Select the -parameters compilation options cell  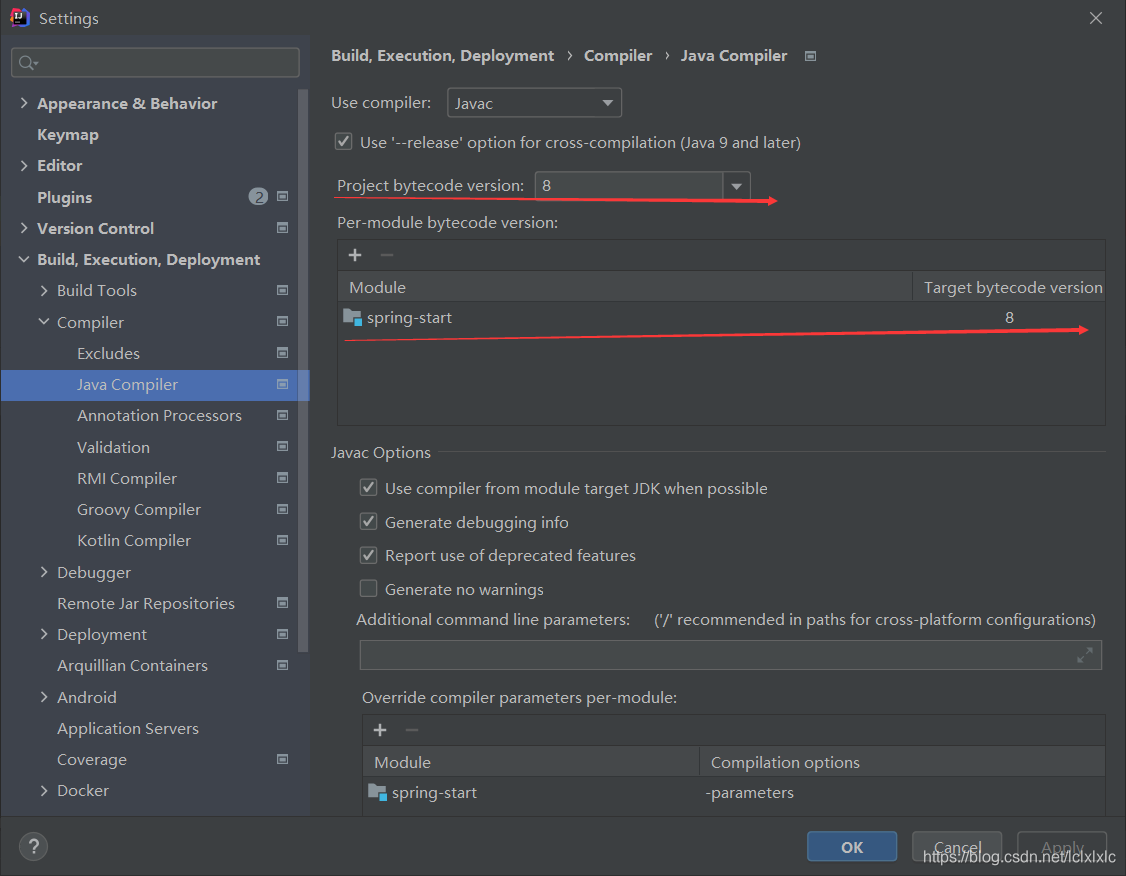[750, 792]
